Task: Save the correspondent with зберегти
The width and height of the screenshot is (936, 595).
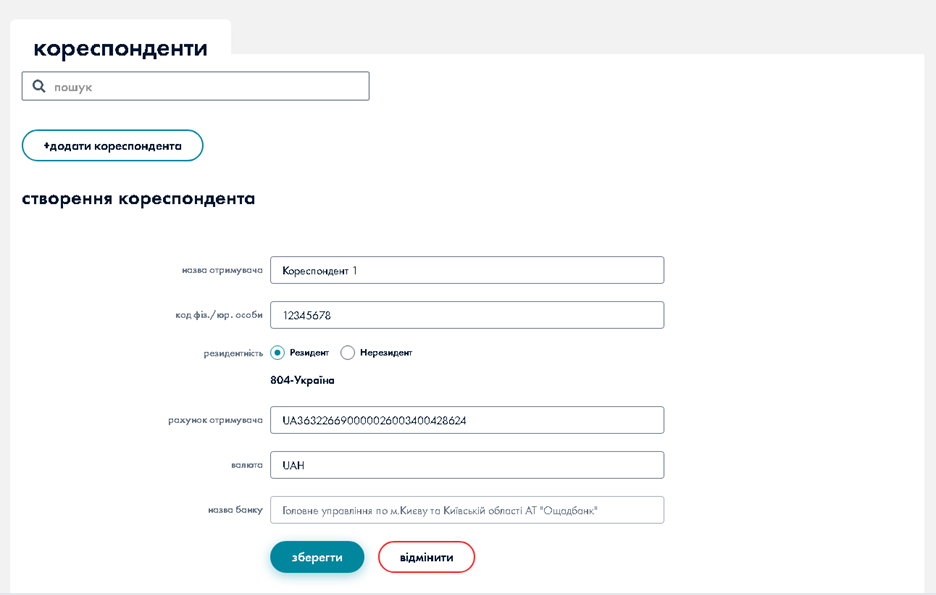Action: (x=316, y=557)
